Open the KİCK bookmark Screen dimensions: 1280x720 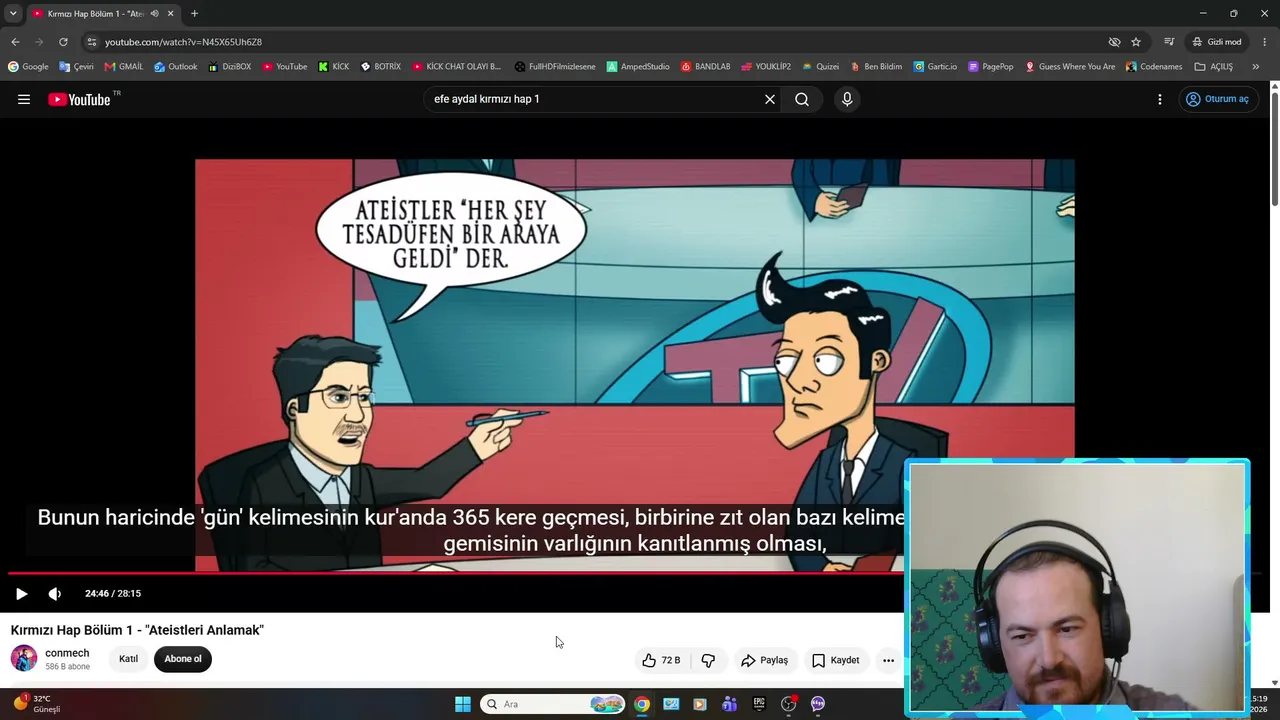pos(334,67)
